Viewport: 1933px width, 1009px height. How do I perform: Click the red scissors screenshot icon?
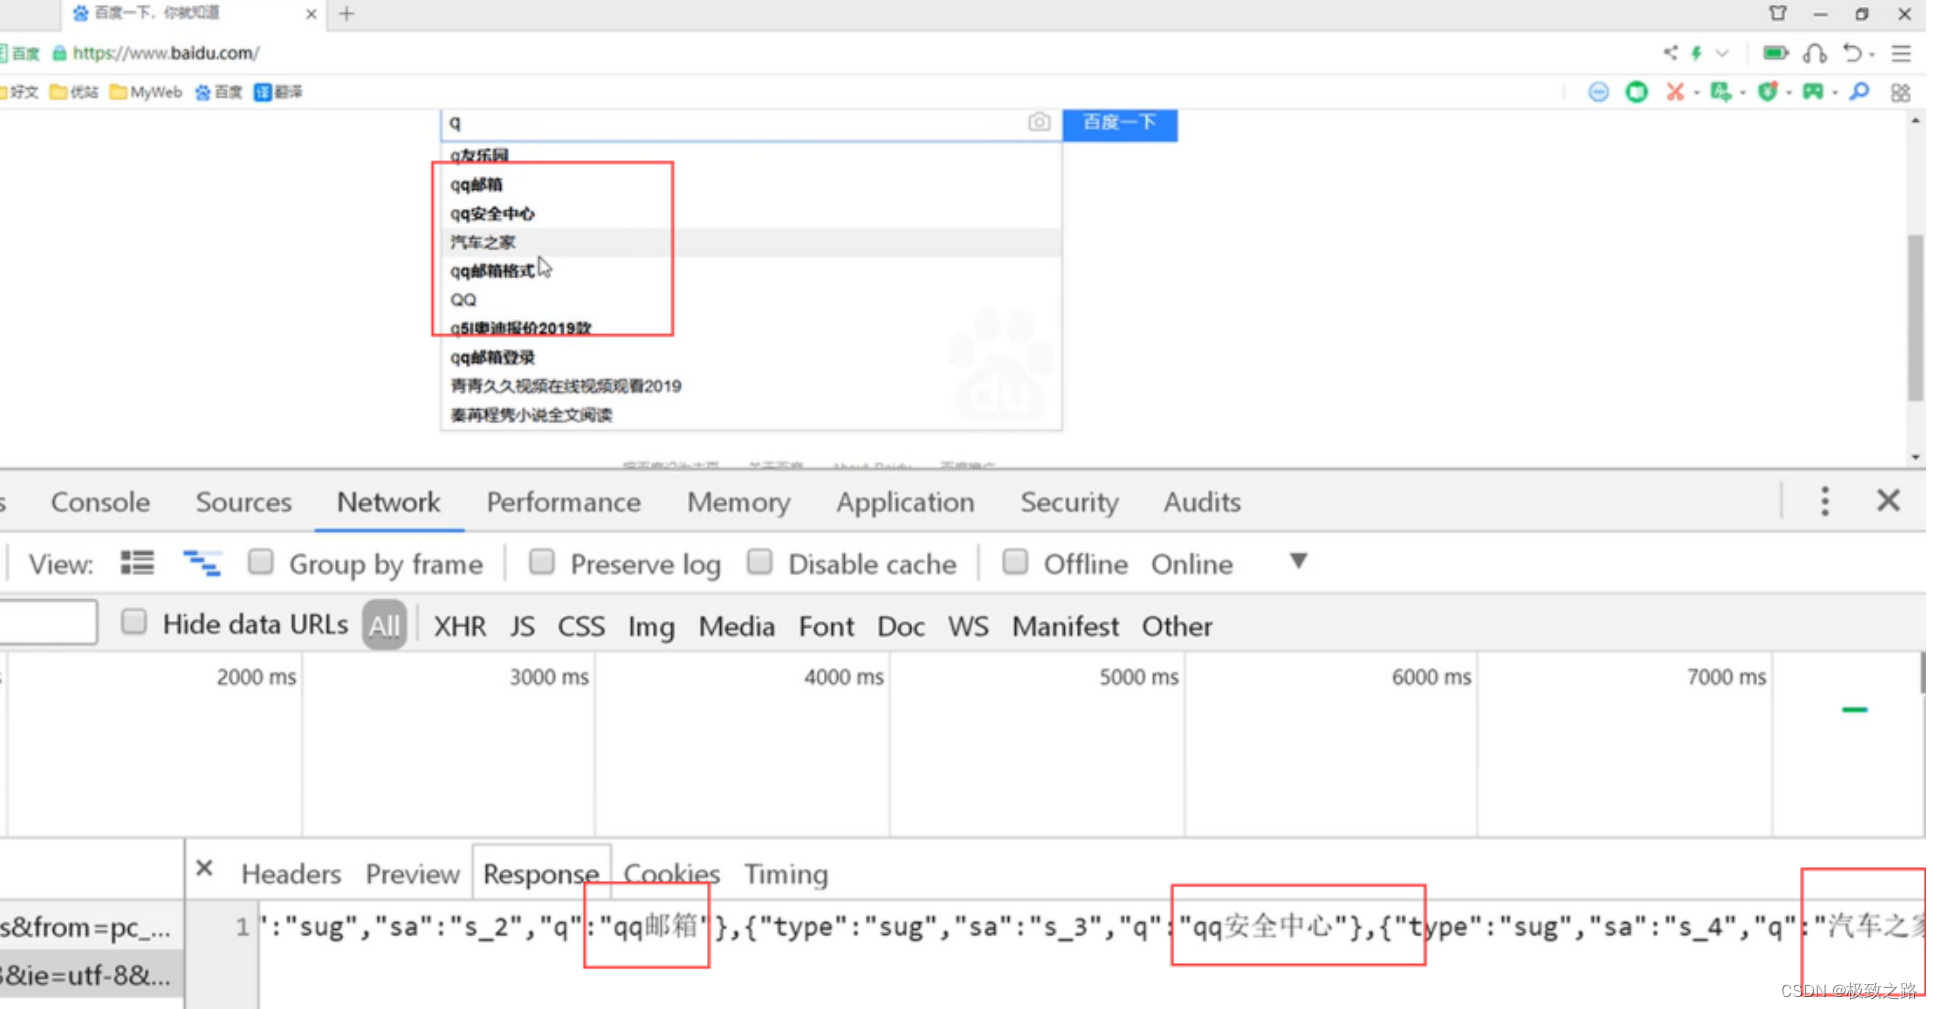coord(1675,92)
